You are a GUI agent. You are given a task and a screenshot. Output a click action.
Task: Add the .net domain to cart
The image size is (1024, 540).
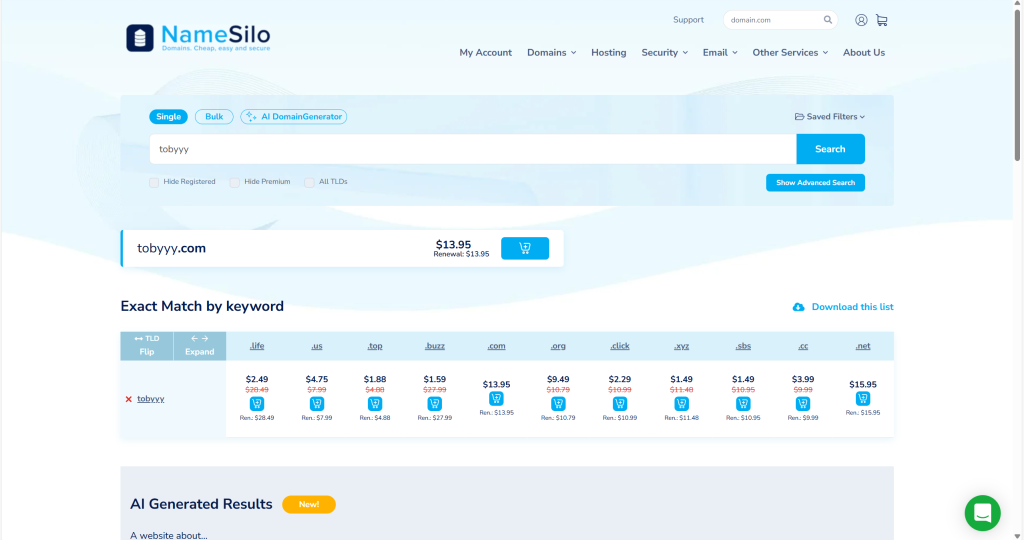[863, 398]
